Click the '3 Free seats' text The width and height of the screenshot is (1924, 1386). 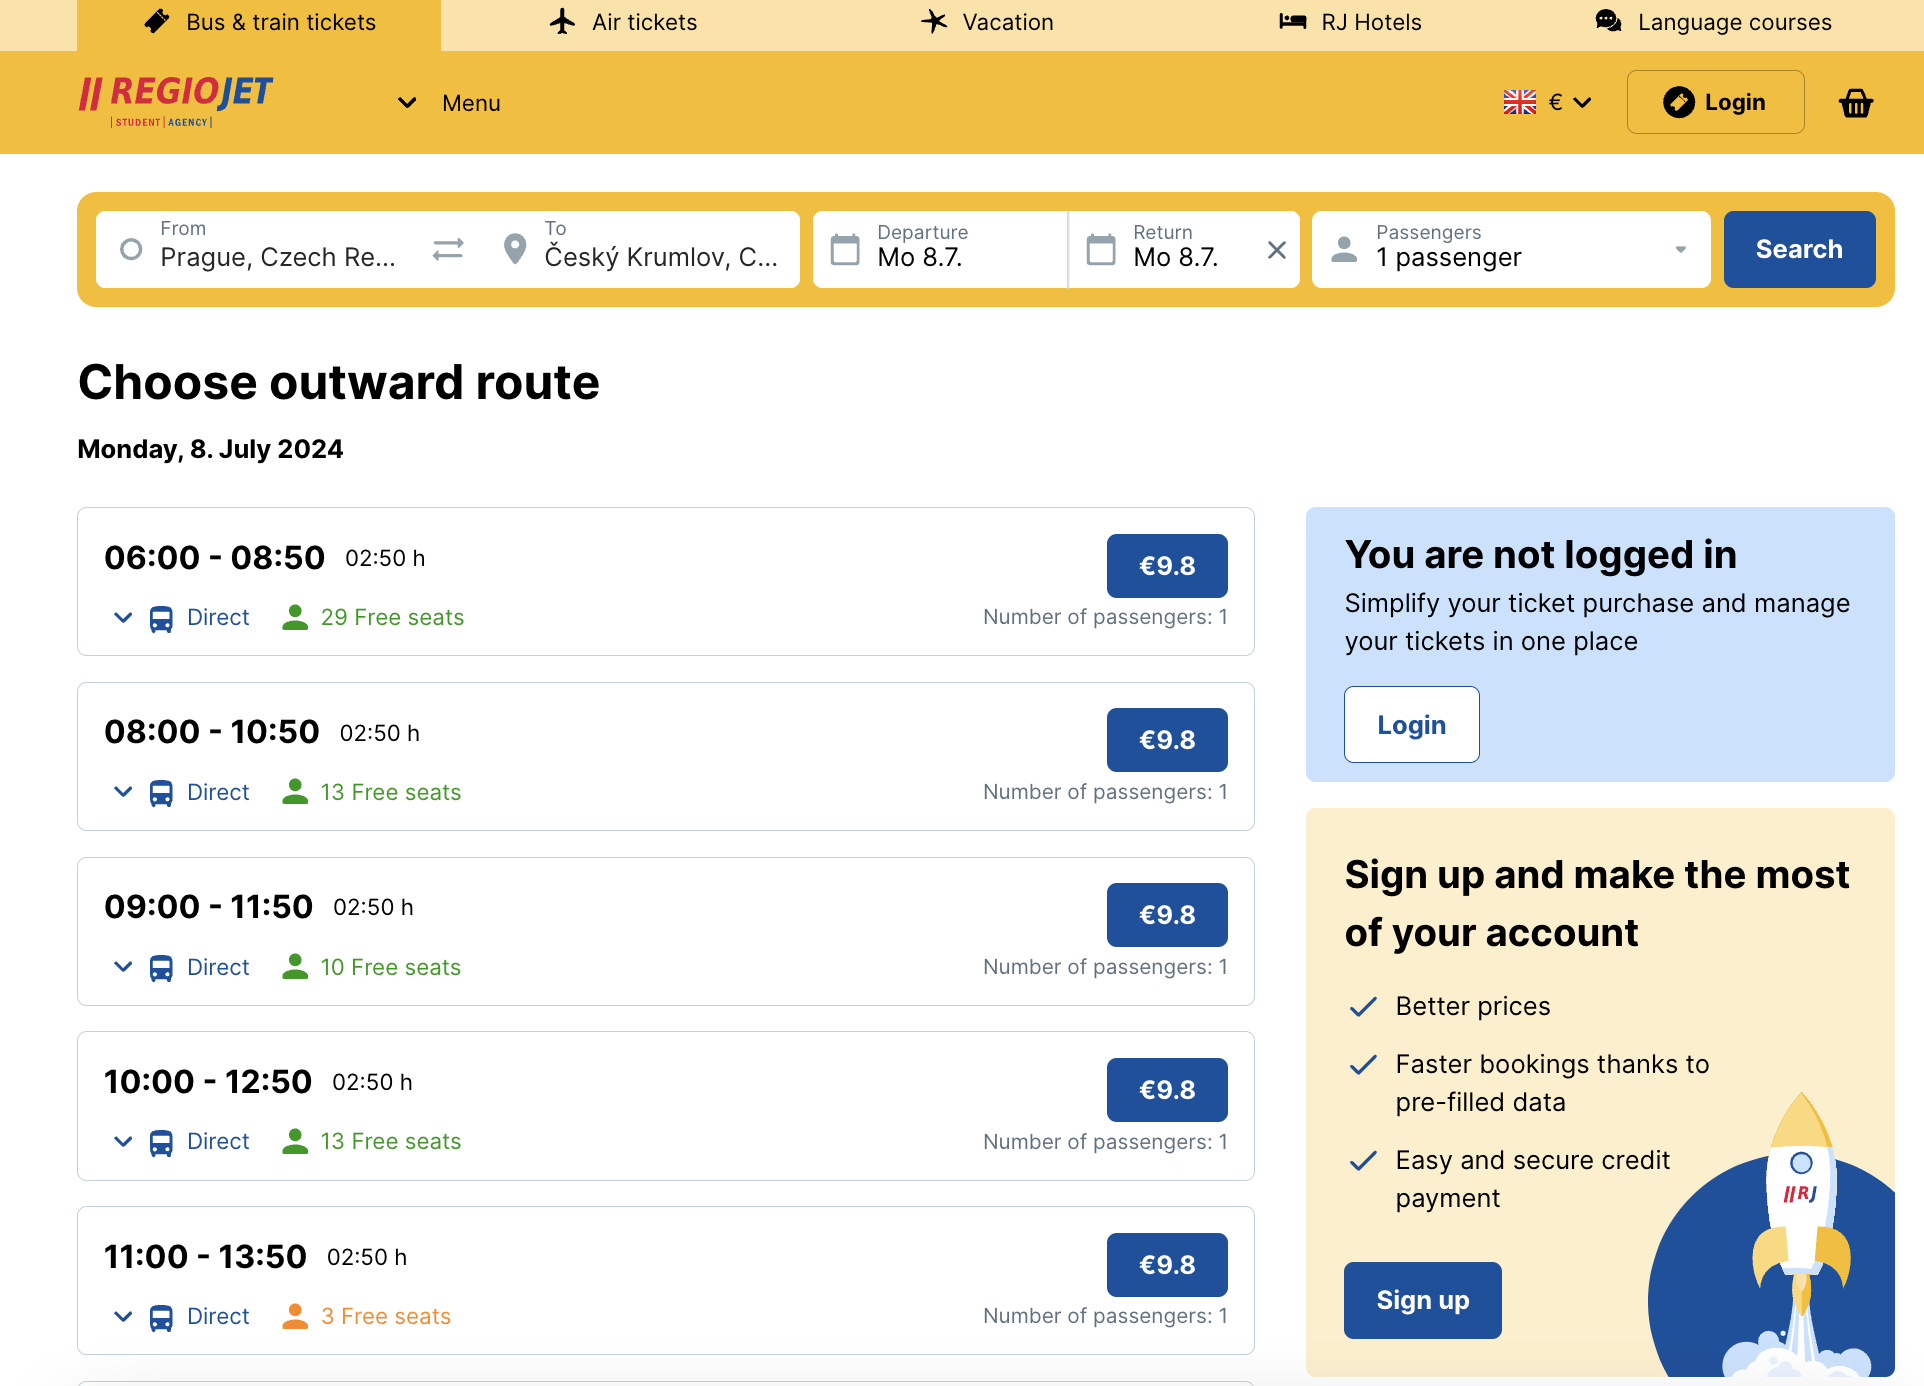tap(386, 1316)
